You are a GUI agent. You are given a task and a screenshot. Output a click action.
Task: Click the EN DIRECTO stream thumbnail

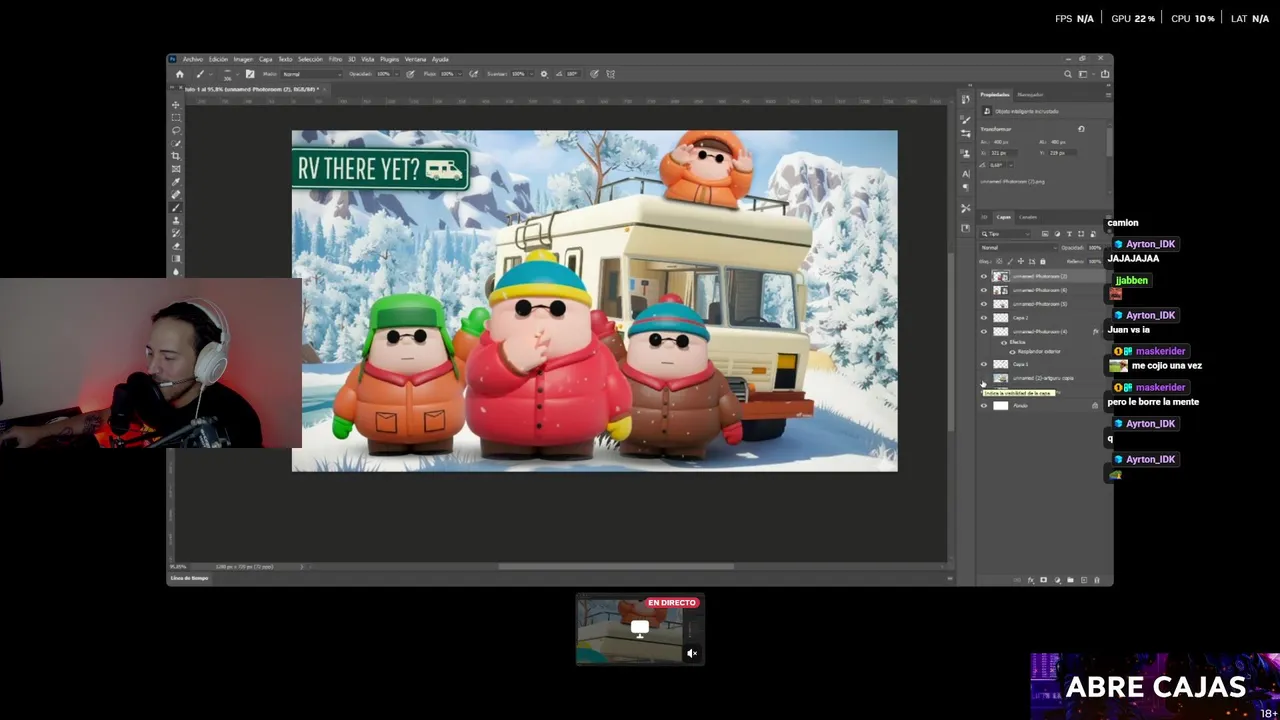[x=640, y=629]
